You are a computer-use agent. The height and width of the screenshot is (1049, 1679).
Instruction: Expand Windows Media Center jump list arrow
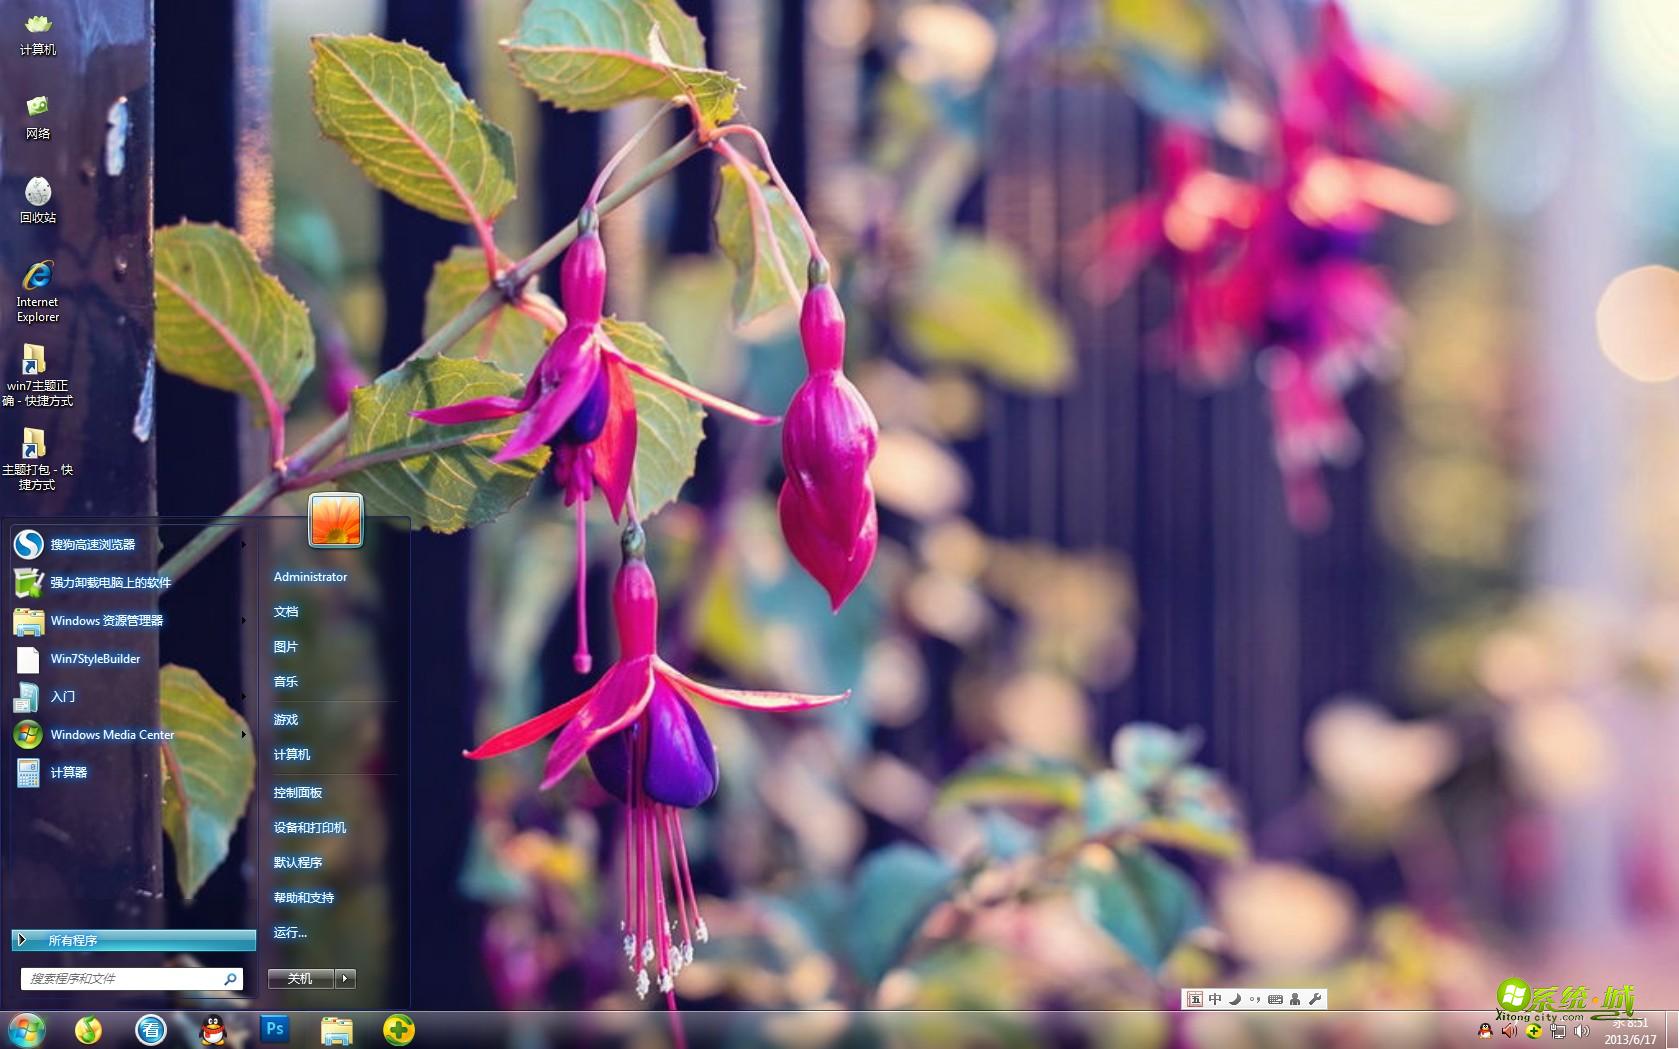point(243,734)
